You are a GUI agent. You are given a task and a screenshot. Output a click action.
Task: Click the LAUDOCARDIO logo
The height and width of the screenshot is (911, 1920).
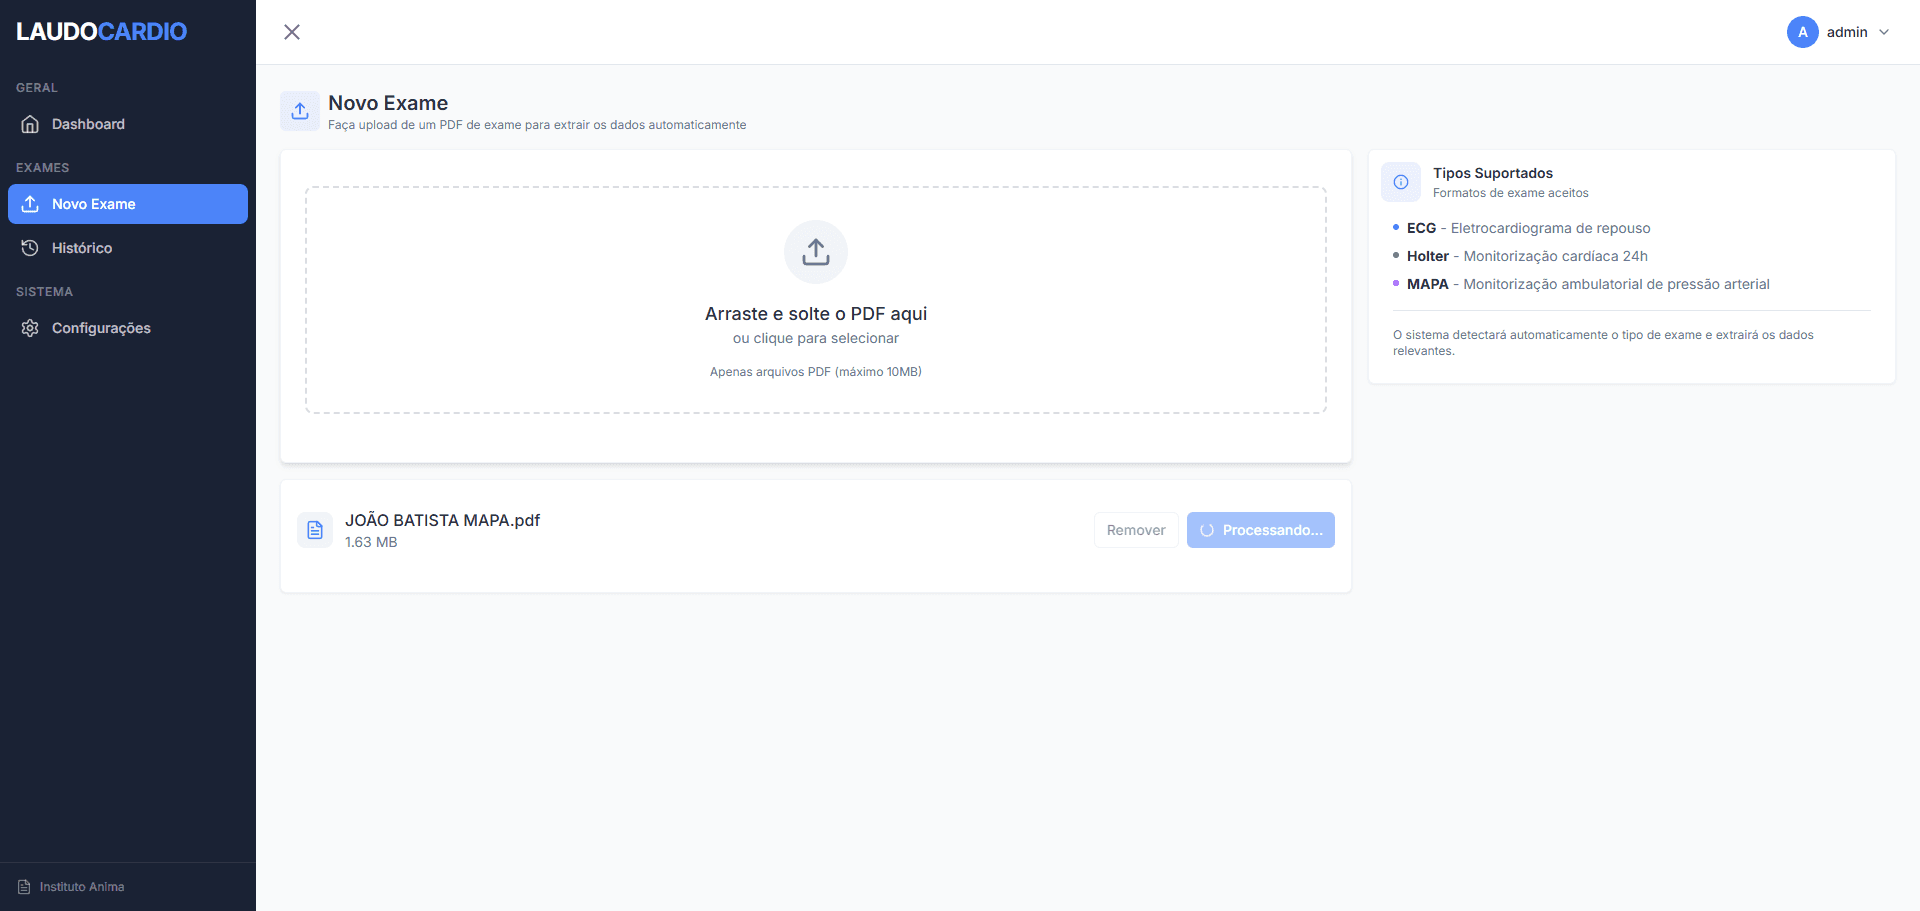click(101, 32)
